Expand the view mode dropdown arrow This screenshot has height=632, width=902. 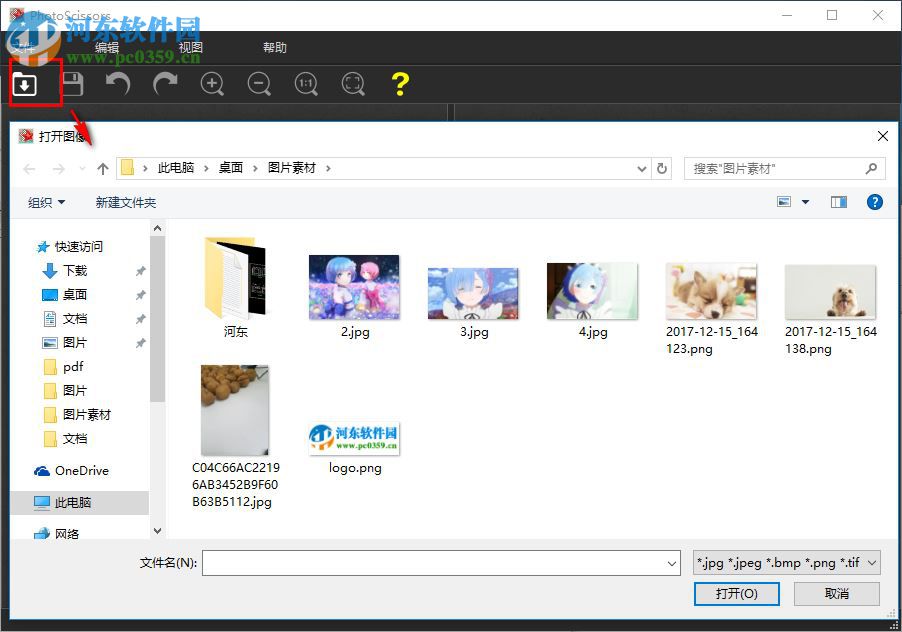805,202
